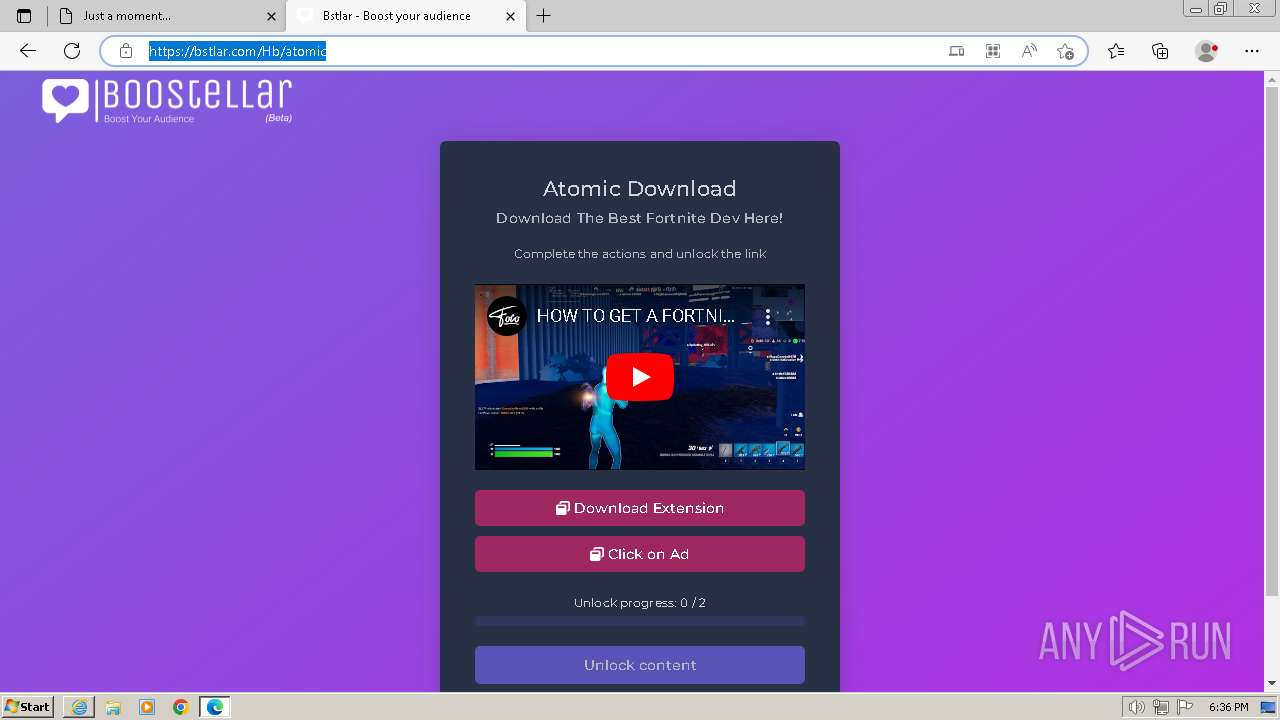Click the Unlock content button

640,665
